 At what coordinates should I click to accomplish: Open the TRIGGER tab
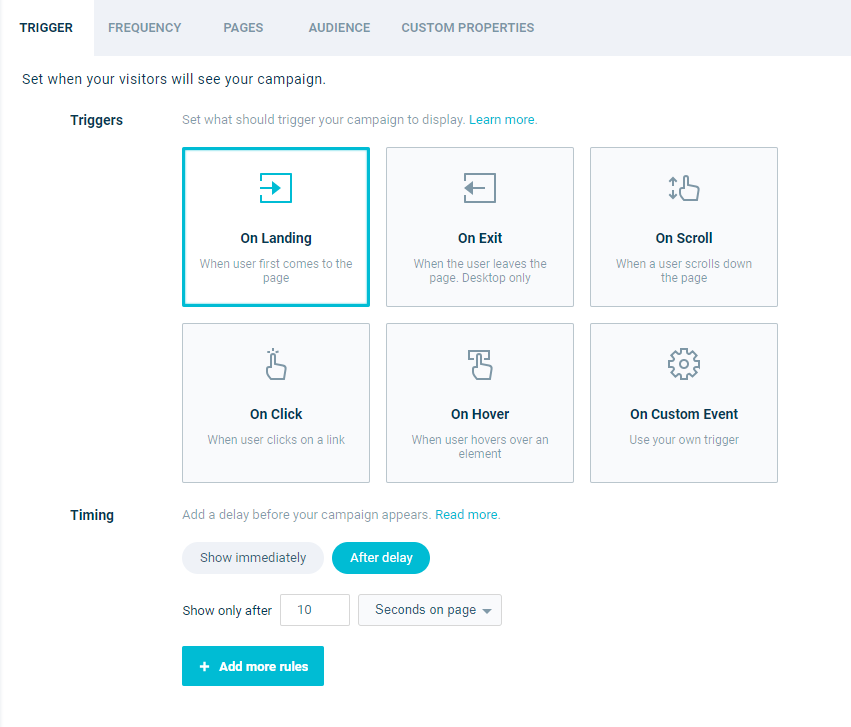(x=46, y=28)
